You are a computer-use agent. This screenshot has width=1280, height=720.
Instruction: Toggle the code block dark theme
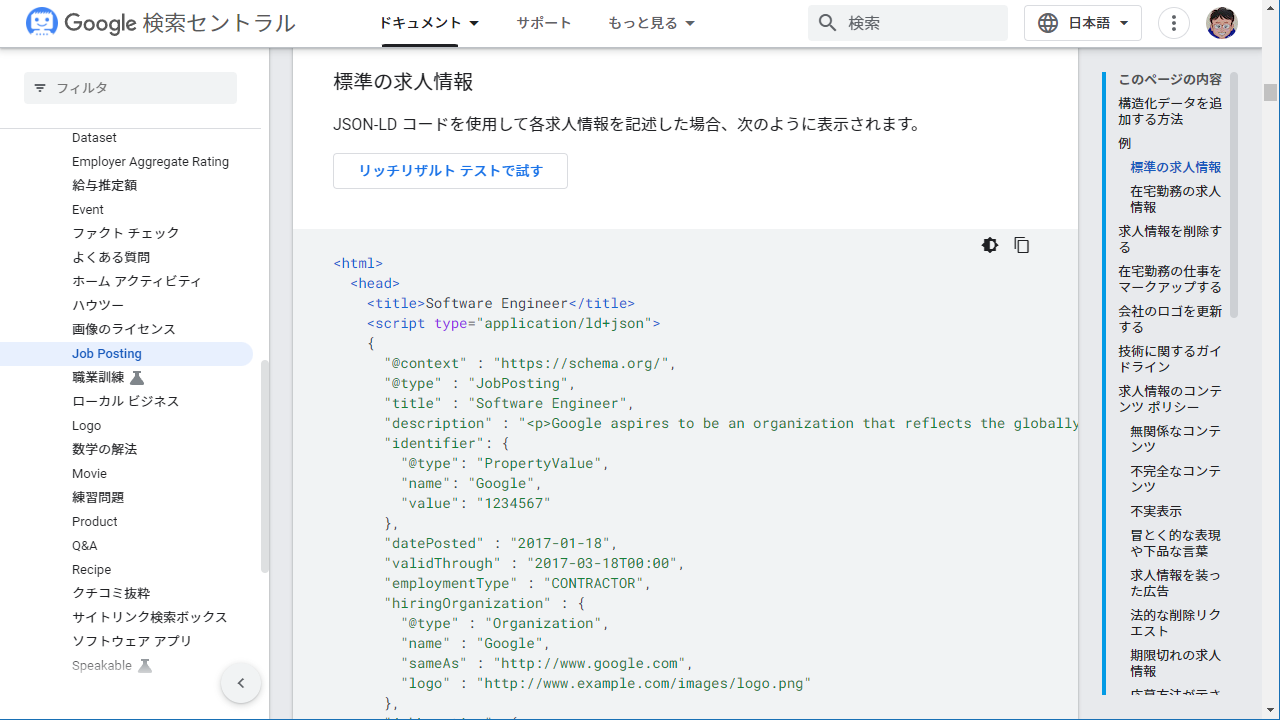point(990,245)
